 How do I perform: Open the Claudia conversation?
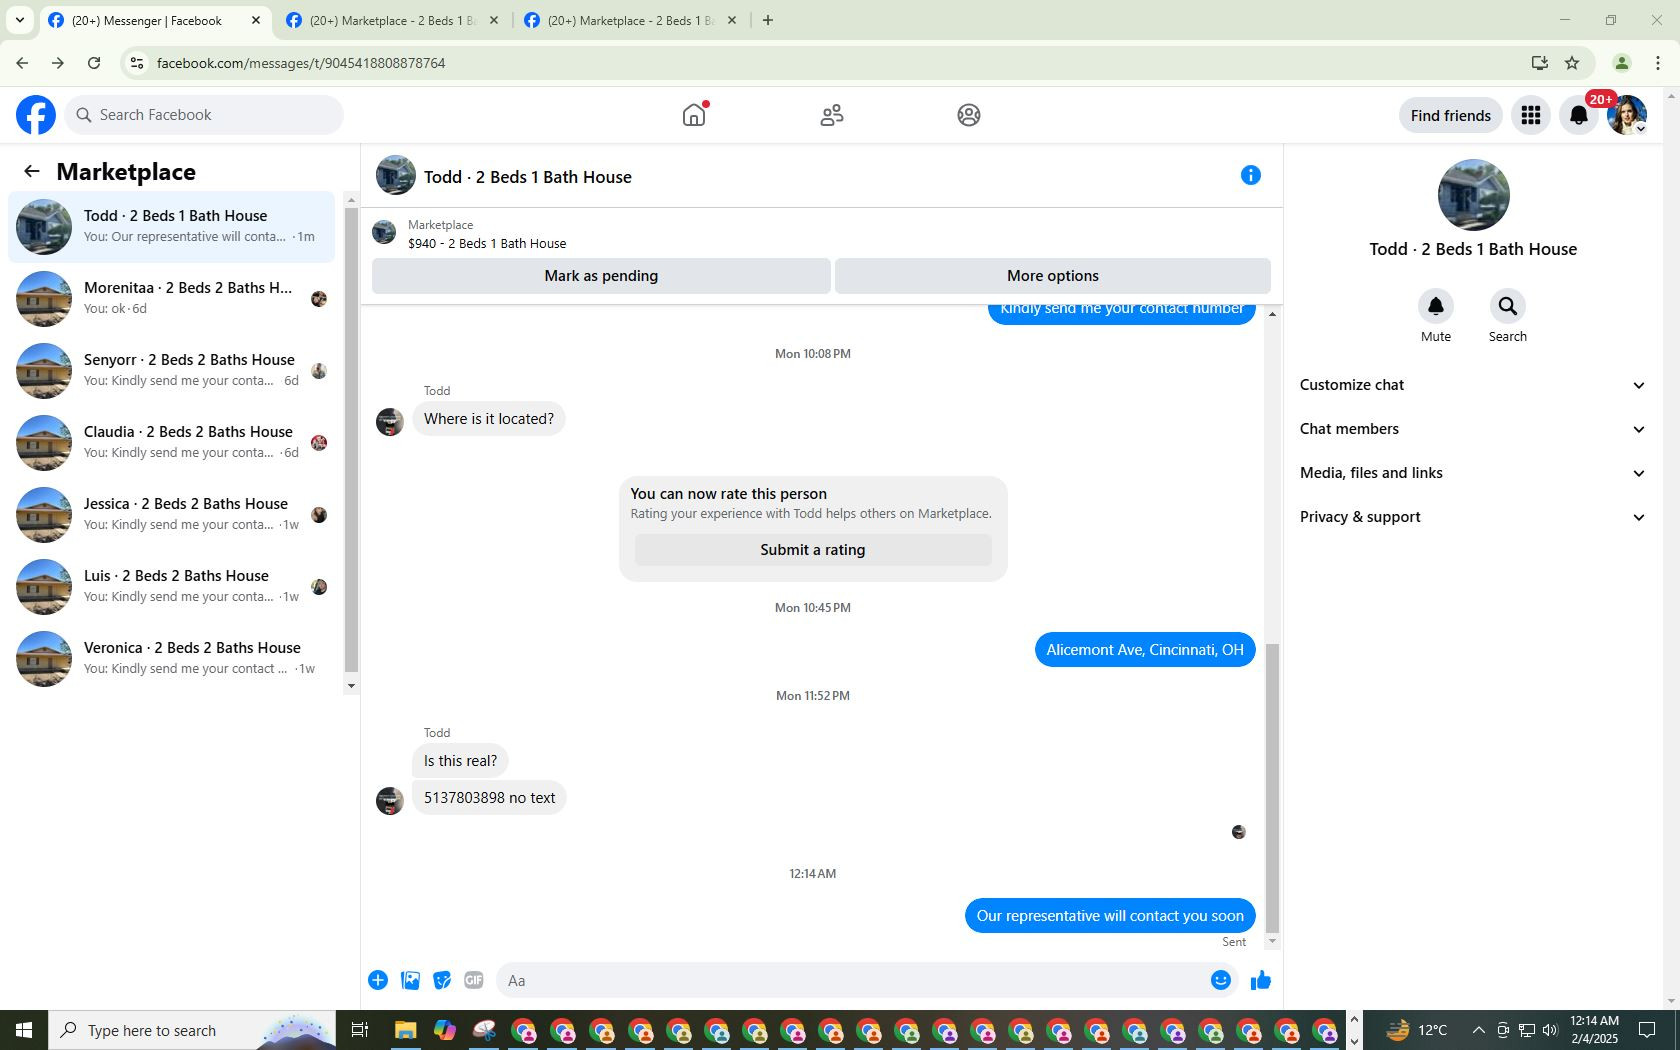pyautogui.click(x=172, y=443)
